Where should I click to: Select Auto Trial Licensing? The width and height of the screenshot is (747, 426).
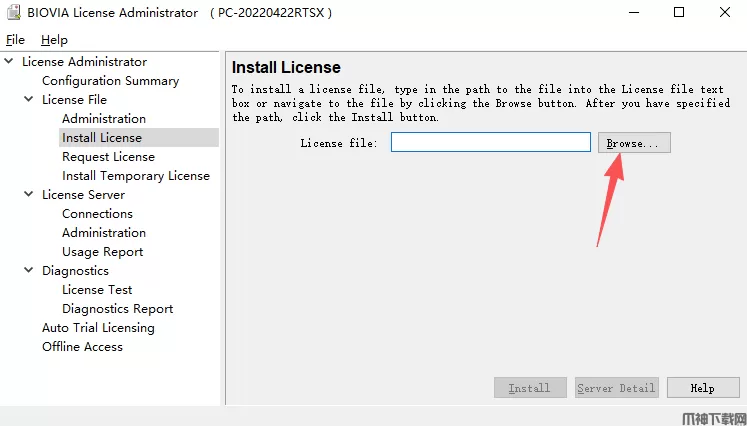click(98, 328)
